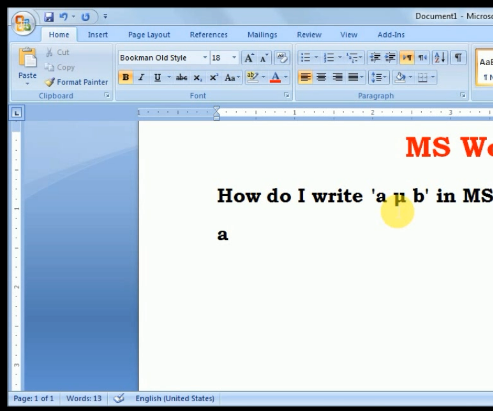This screenshot has height=411, width=493.
Task: Expand the font name dropdown list
Action: click(205, 58)
